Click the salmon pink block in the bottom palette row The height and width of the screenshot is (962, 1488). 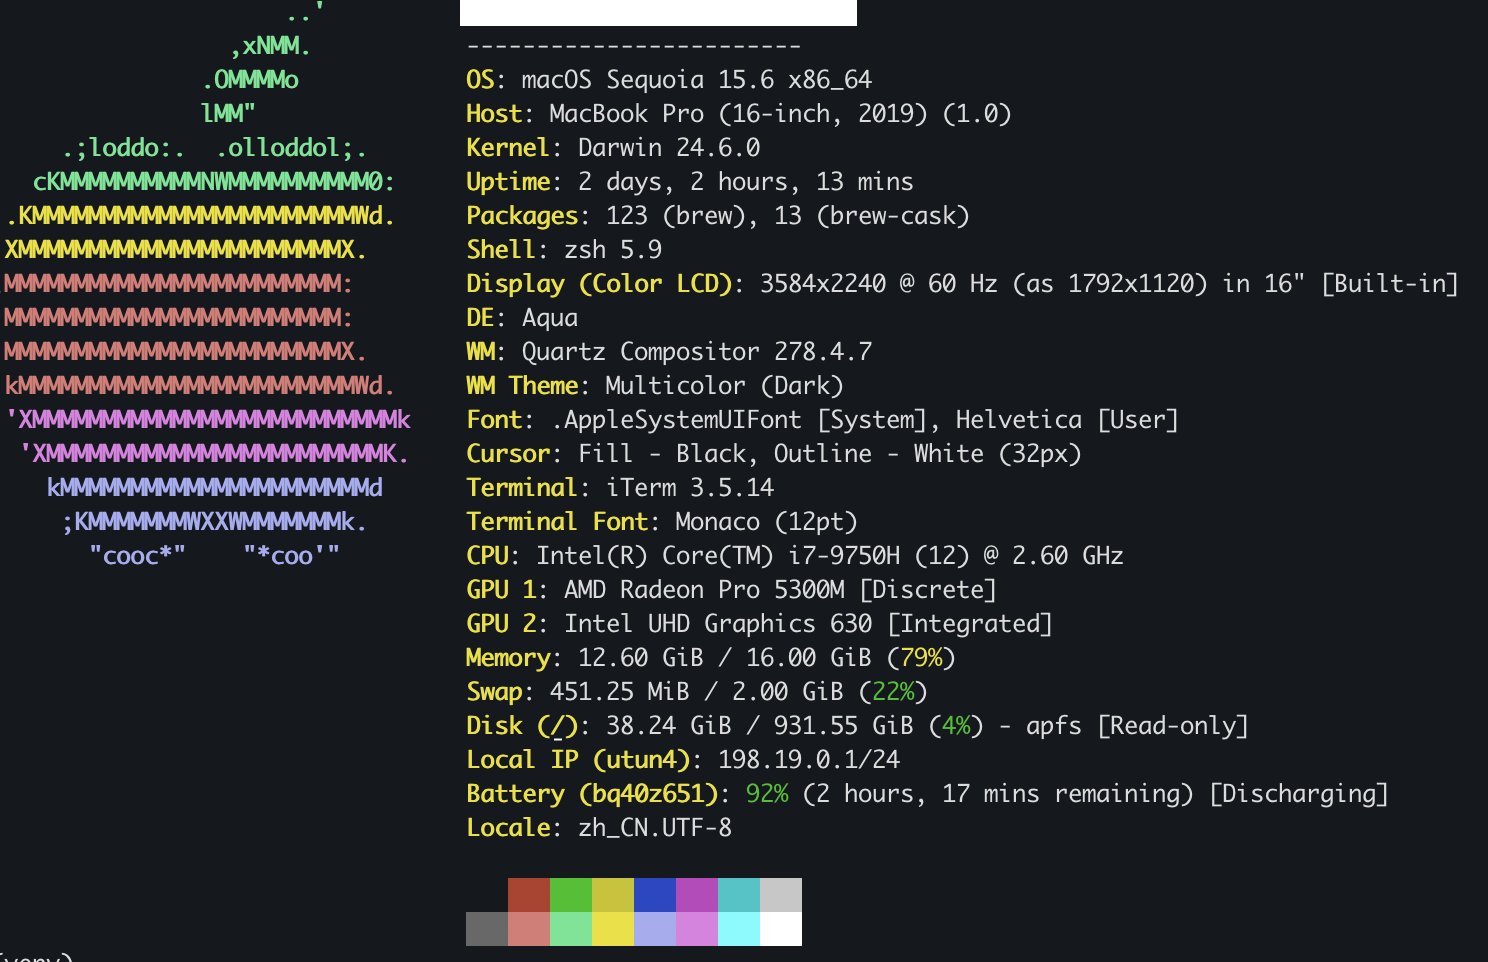[529, 929]
